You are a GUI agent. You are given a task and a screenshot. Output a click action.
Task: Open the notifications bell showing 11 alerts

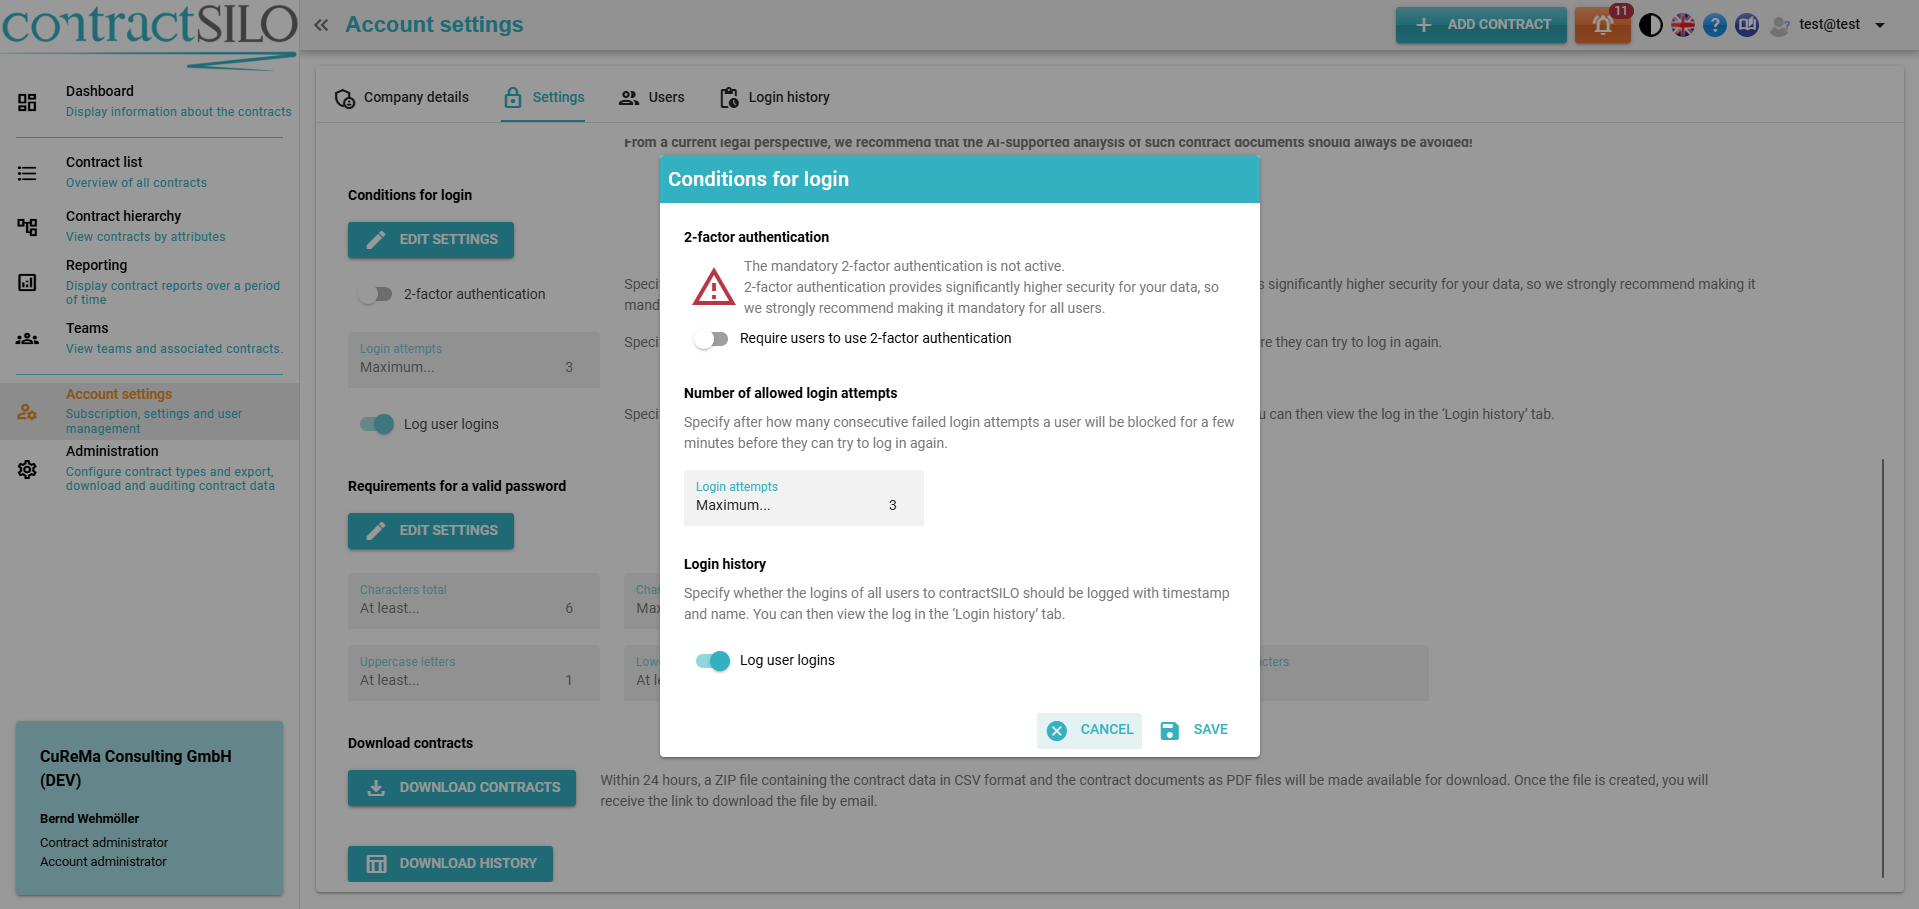coord(1601,24)
